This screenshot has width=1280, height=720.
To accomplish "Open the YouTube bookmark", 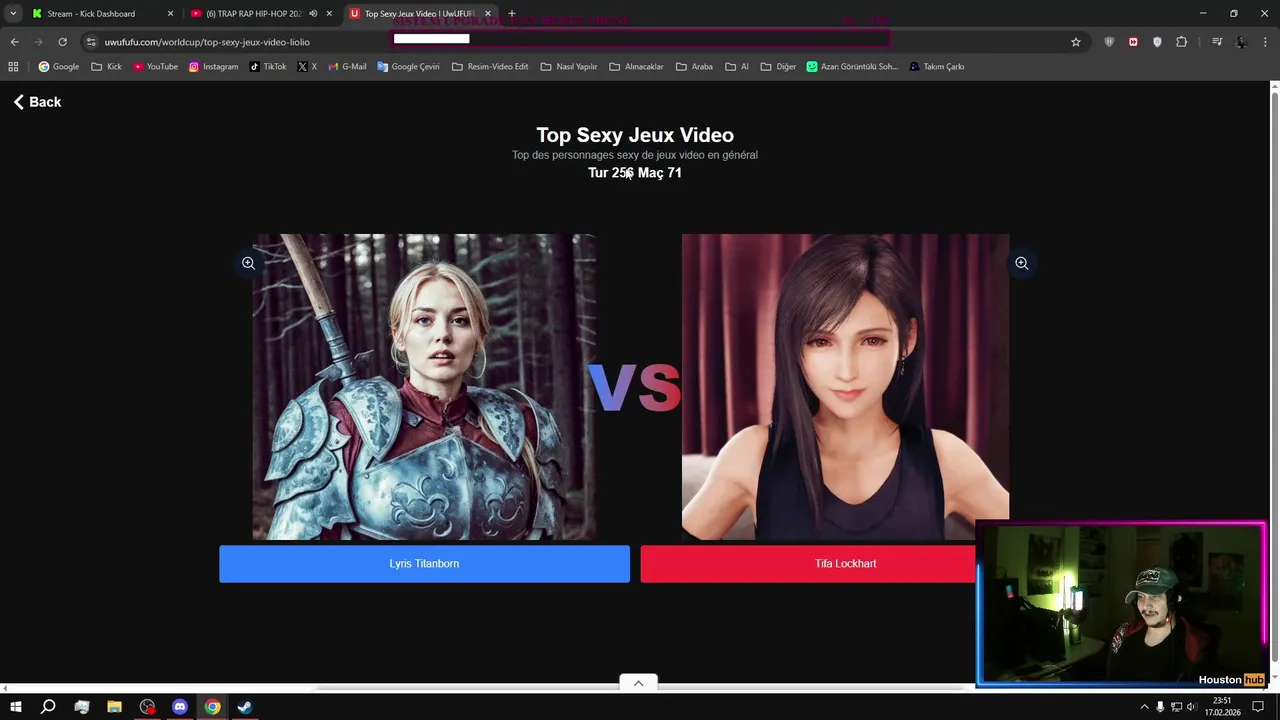I will (x=155, y=67).
